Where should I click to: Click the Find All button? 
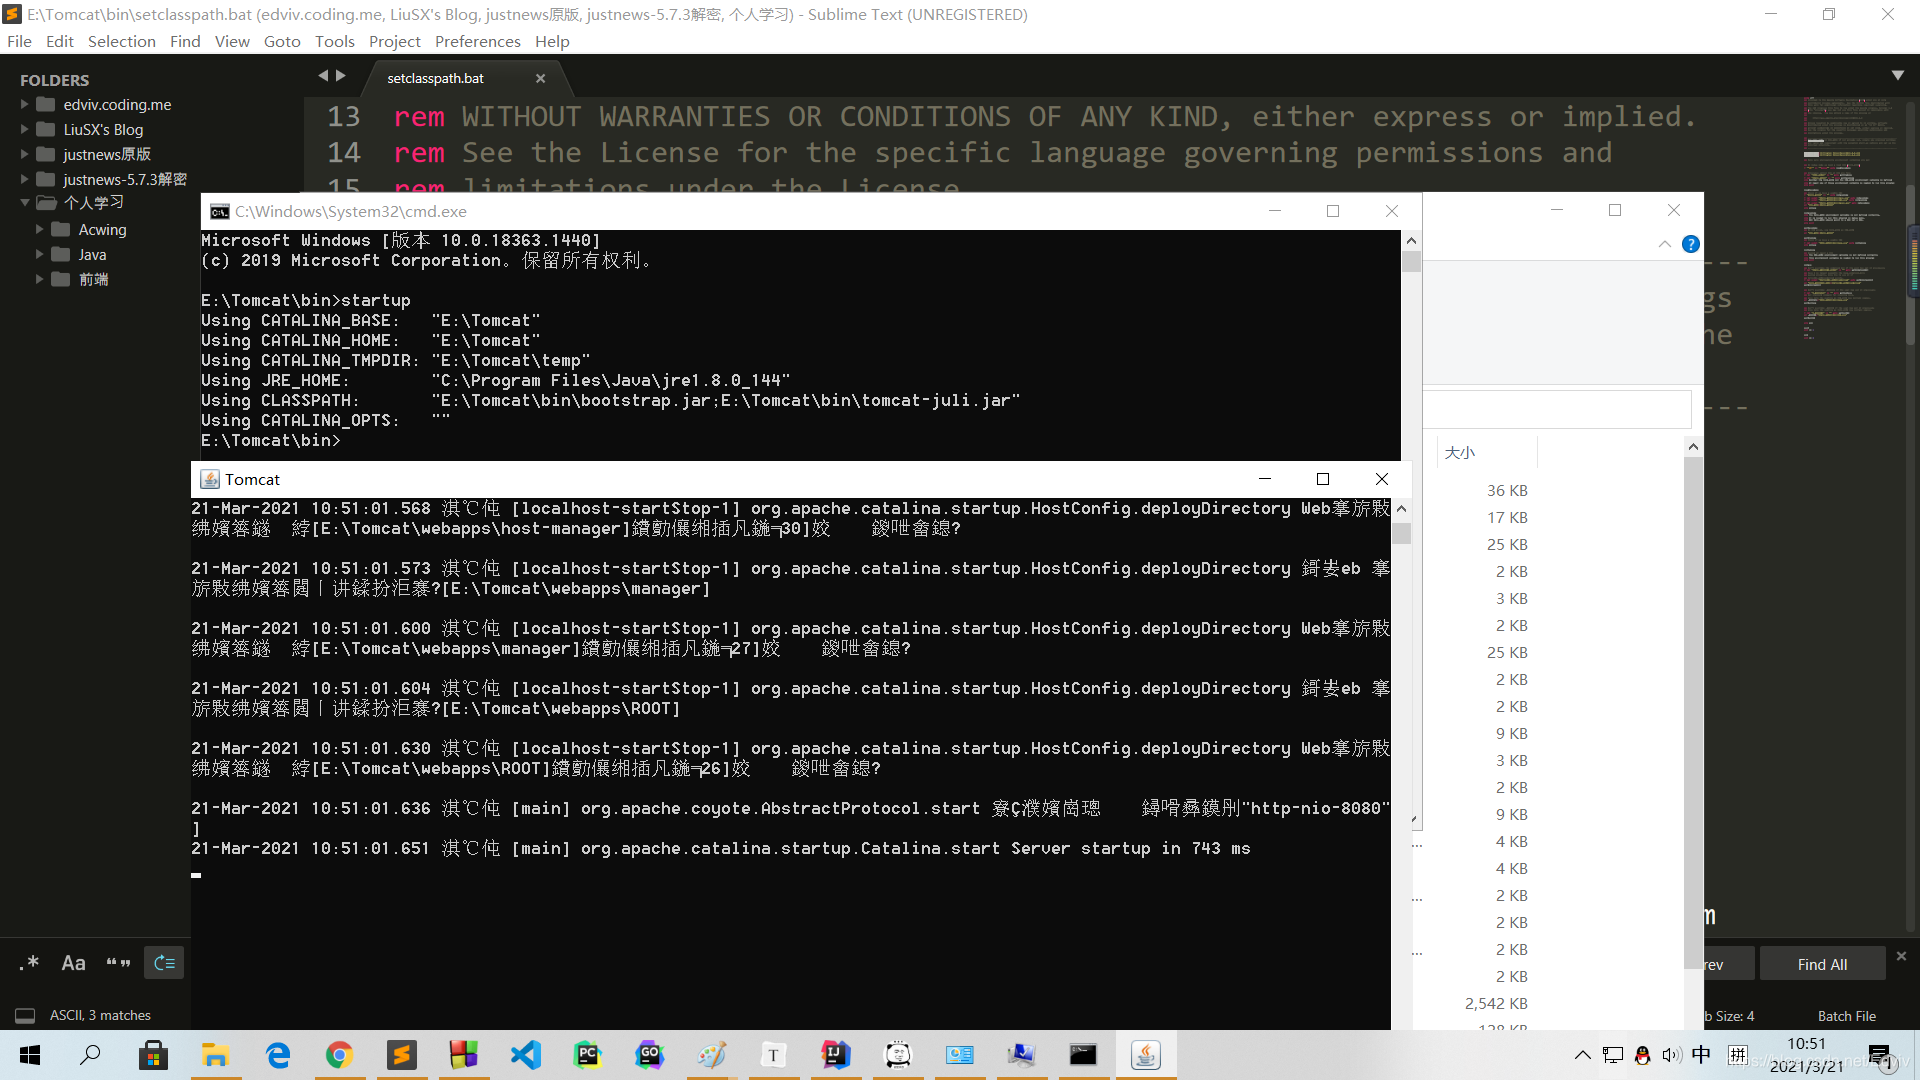point(1822,964)
